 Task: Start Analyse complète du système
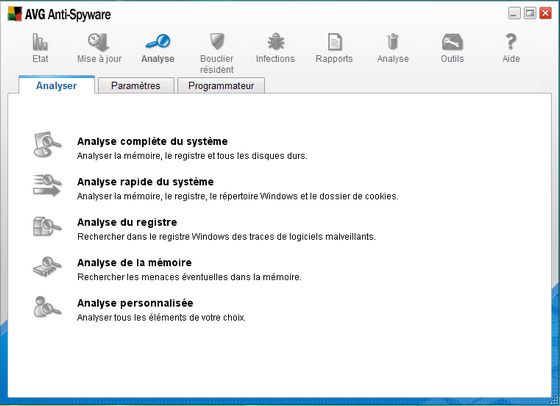click(x=152, y=141)
